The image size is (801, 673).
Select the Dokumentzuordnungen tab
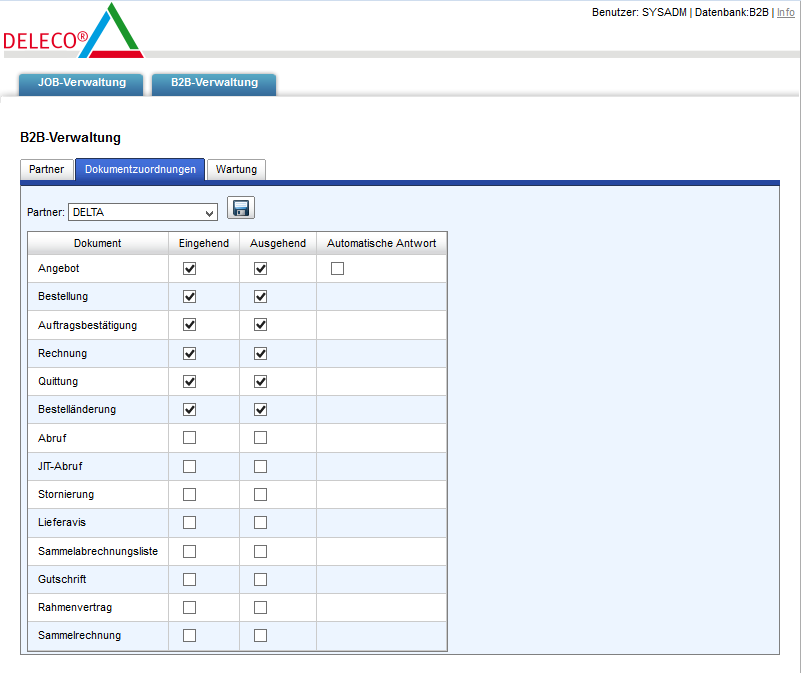140,170
